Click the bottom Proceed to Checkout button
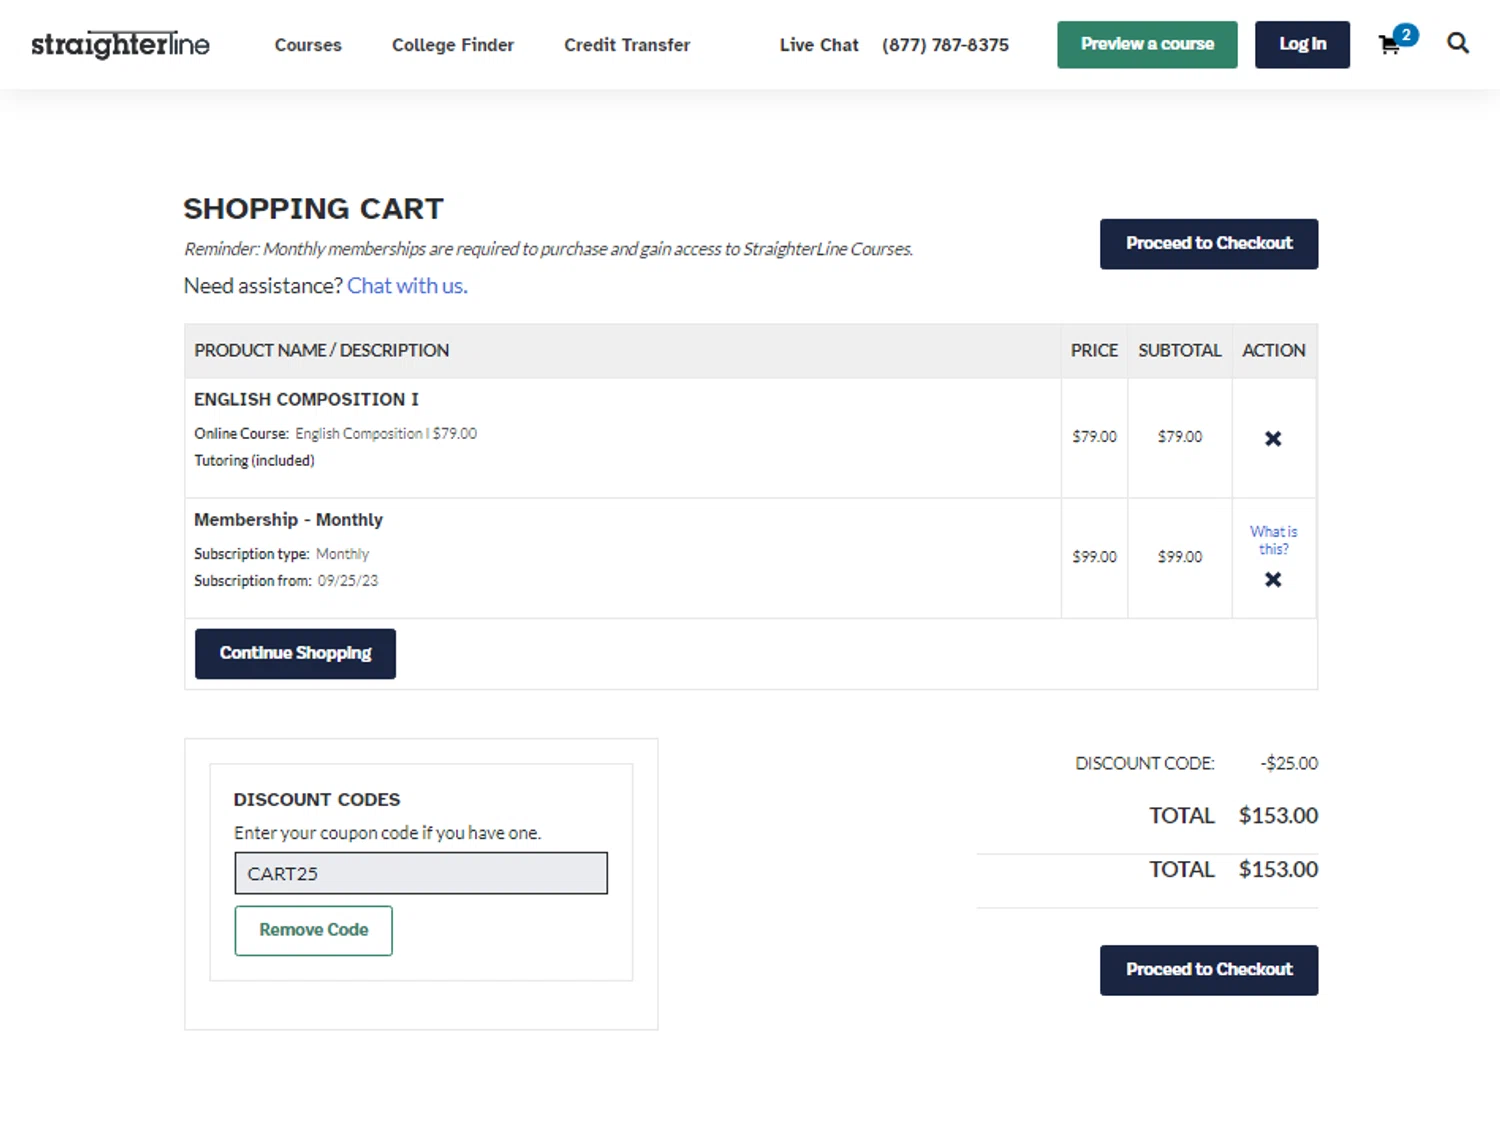Screen dimensions: 1500x1136 (1209, 970)
